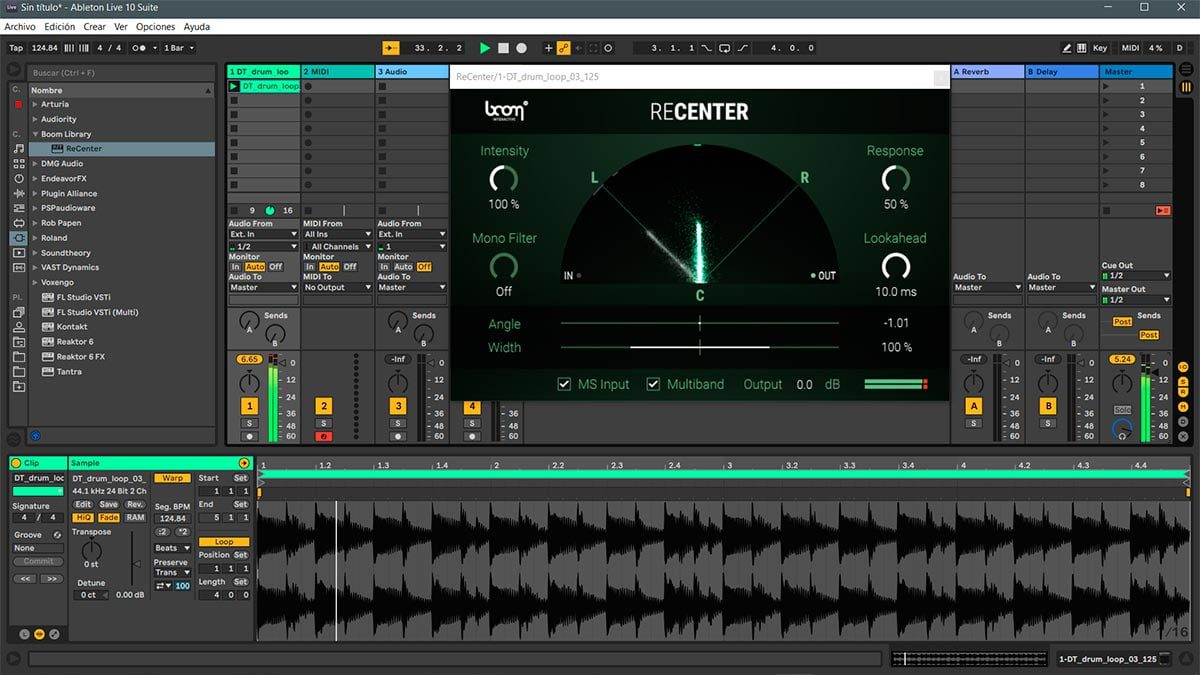Open the Ver menu
This screenshot has width=1200, height=675.
click(121, 27)
